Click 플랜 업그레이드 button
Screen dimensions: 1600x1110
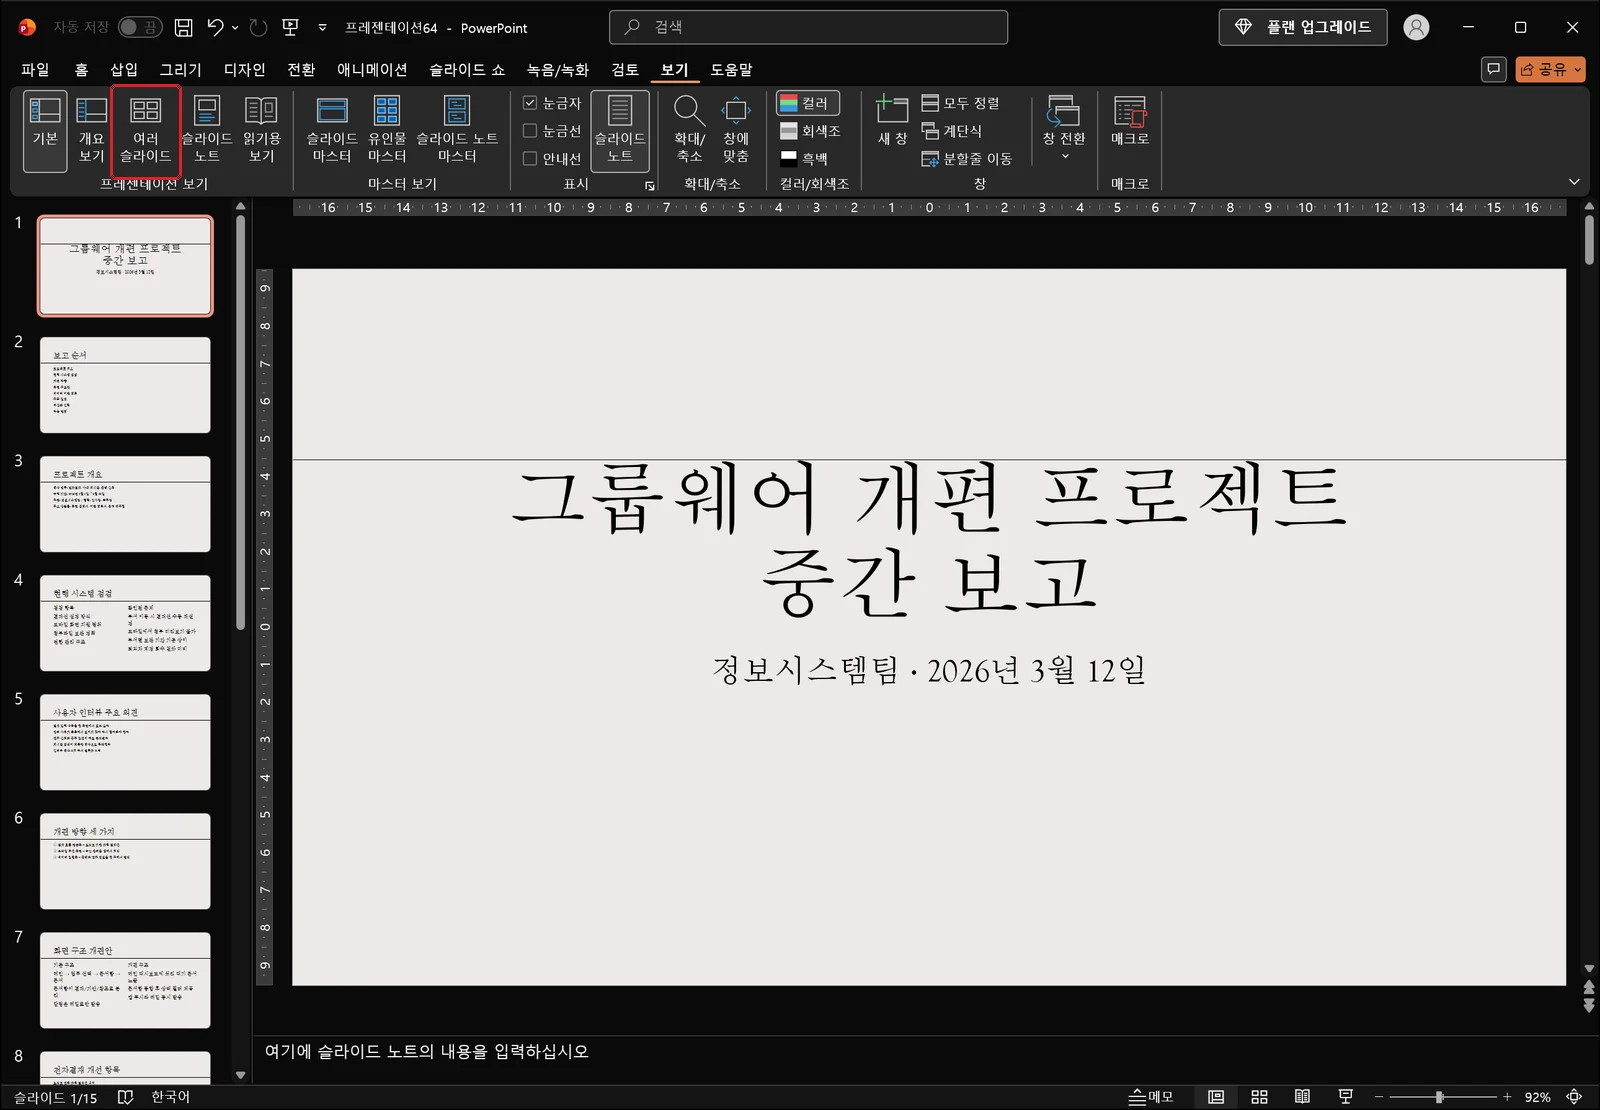[x=1303, y=27]
